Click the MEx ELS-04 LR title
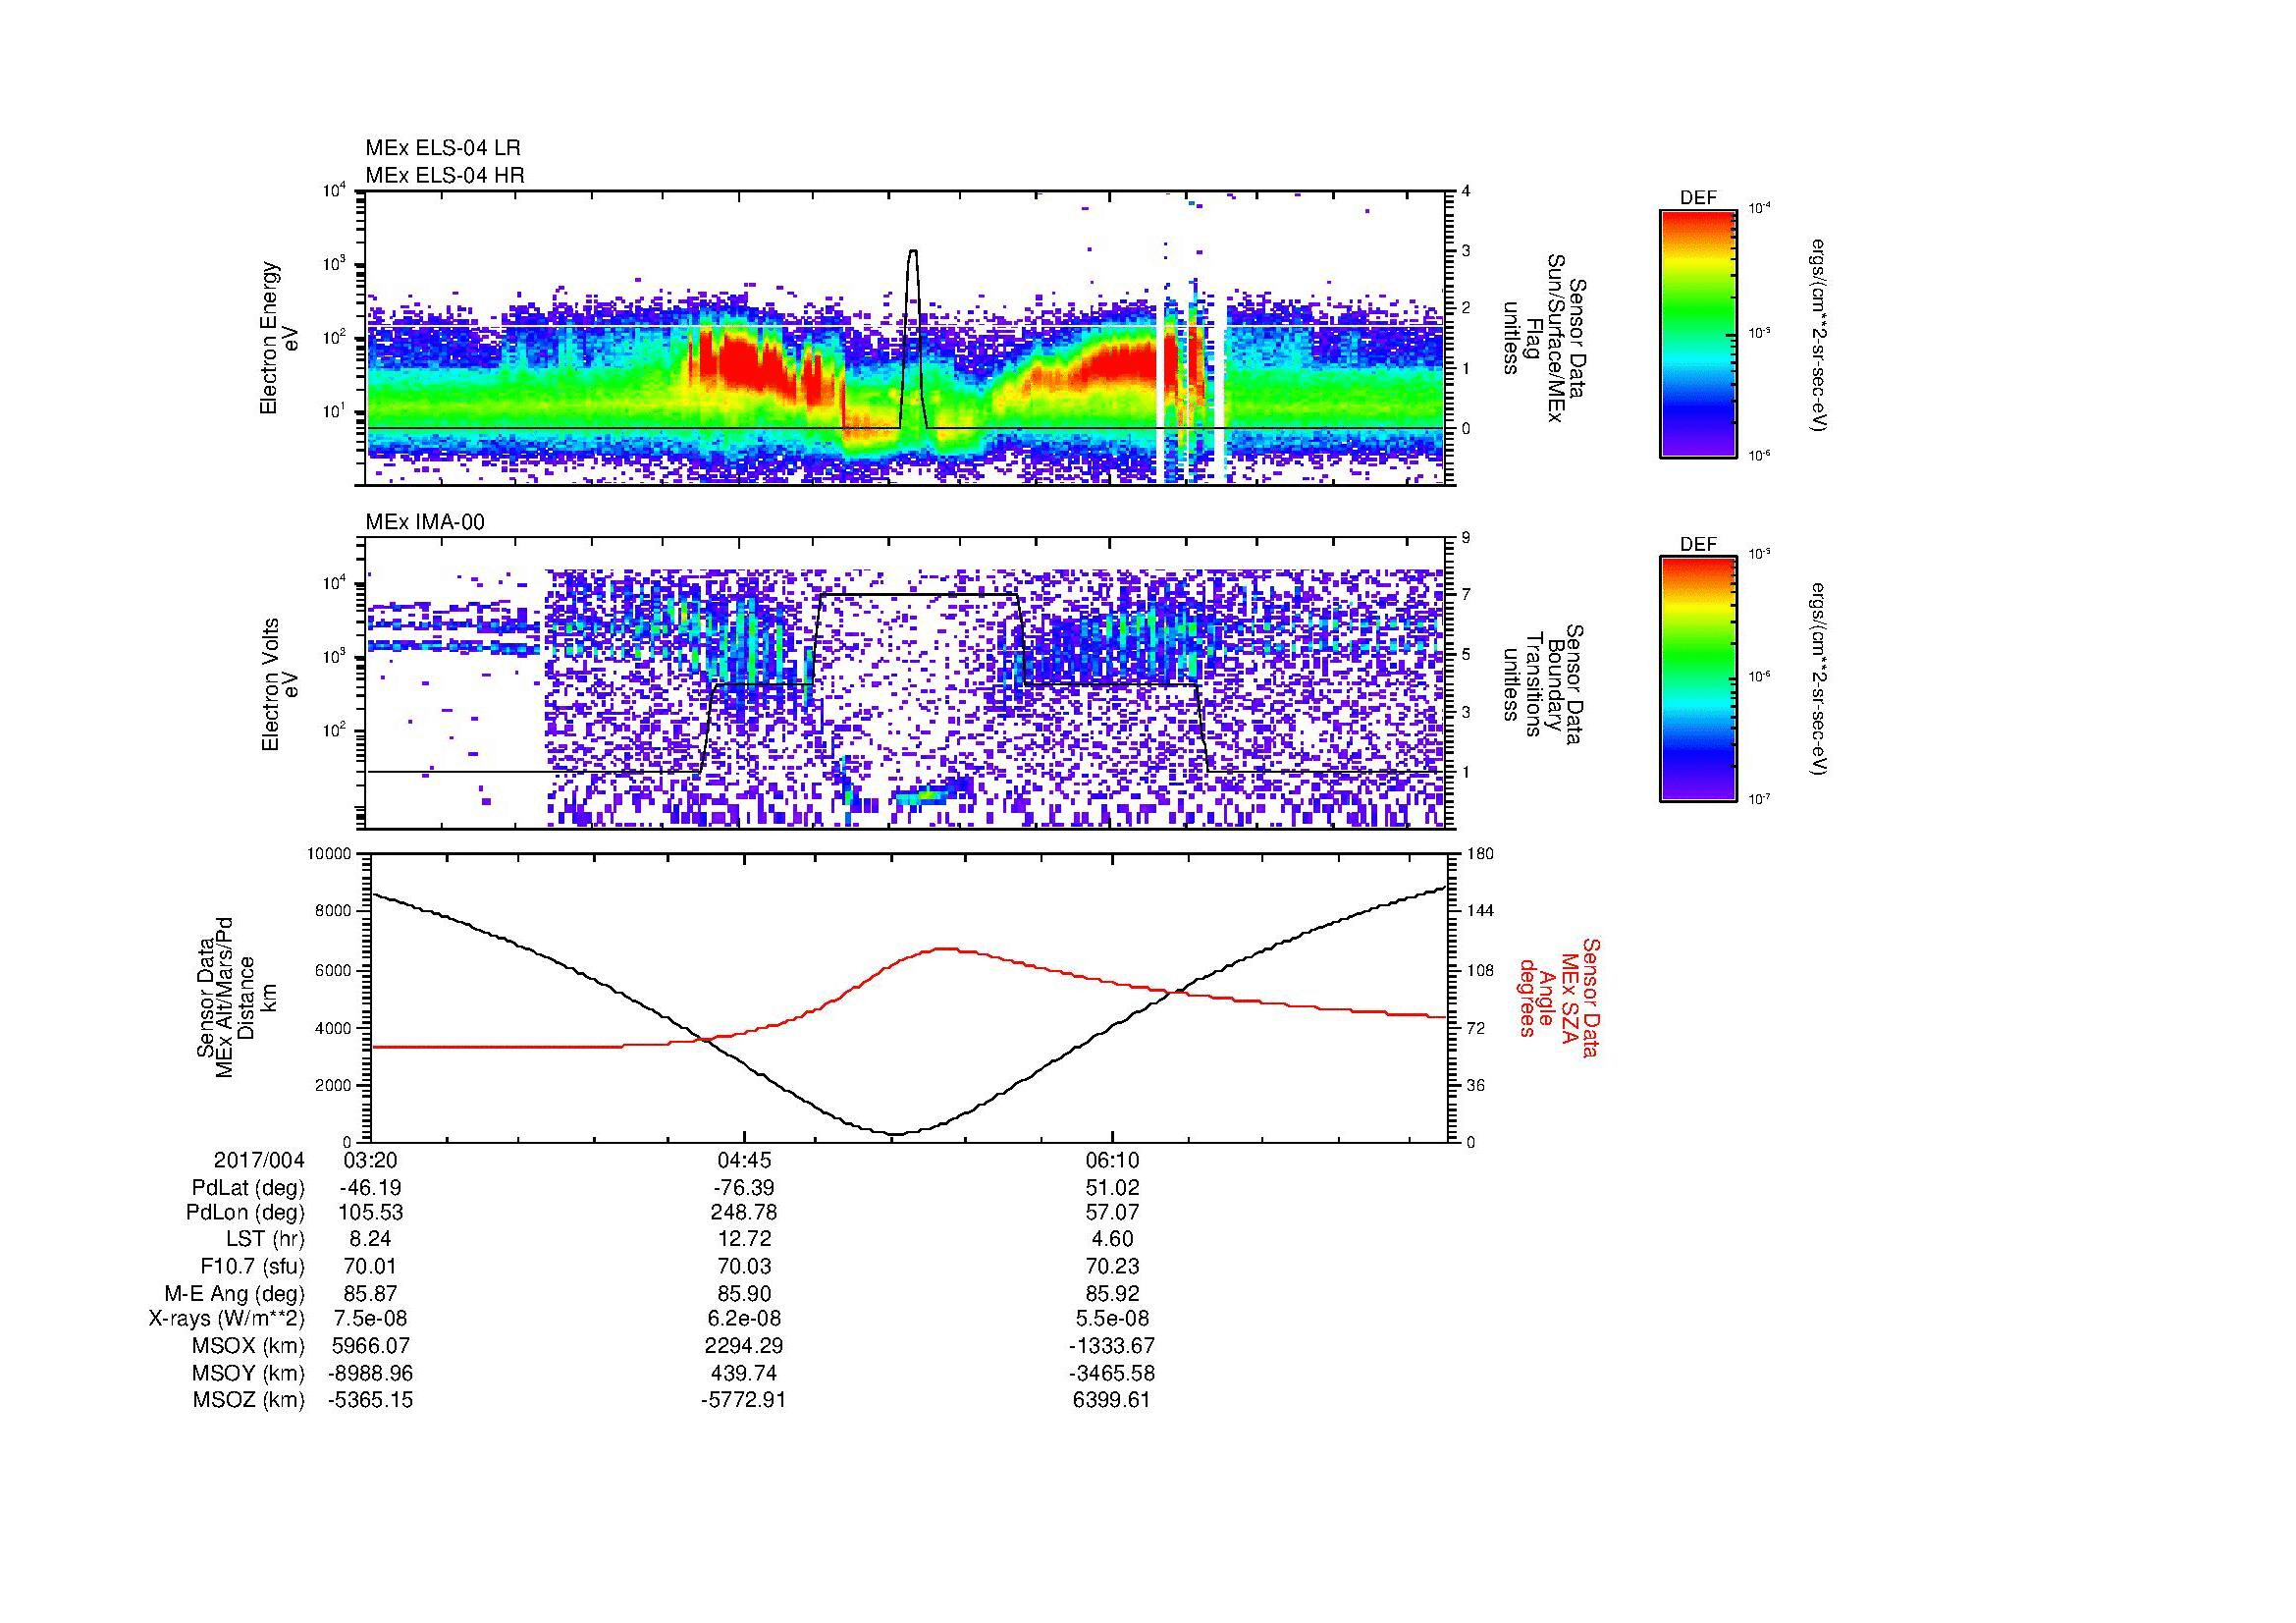This screenshot has width=2296, height=1623. point(442,148)
